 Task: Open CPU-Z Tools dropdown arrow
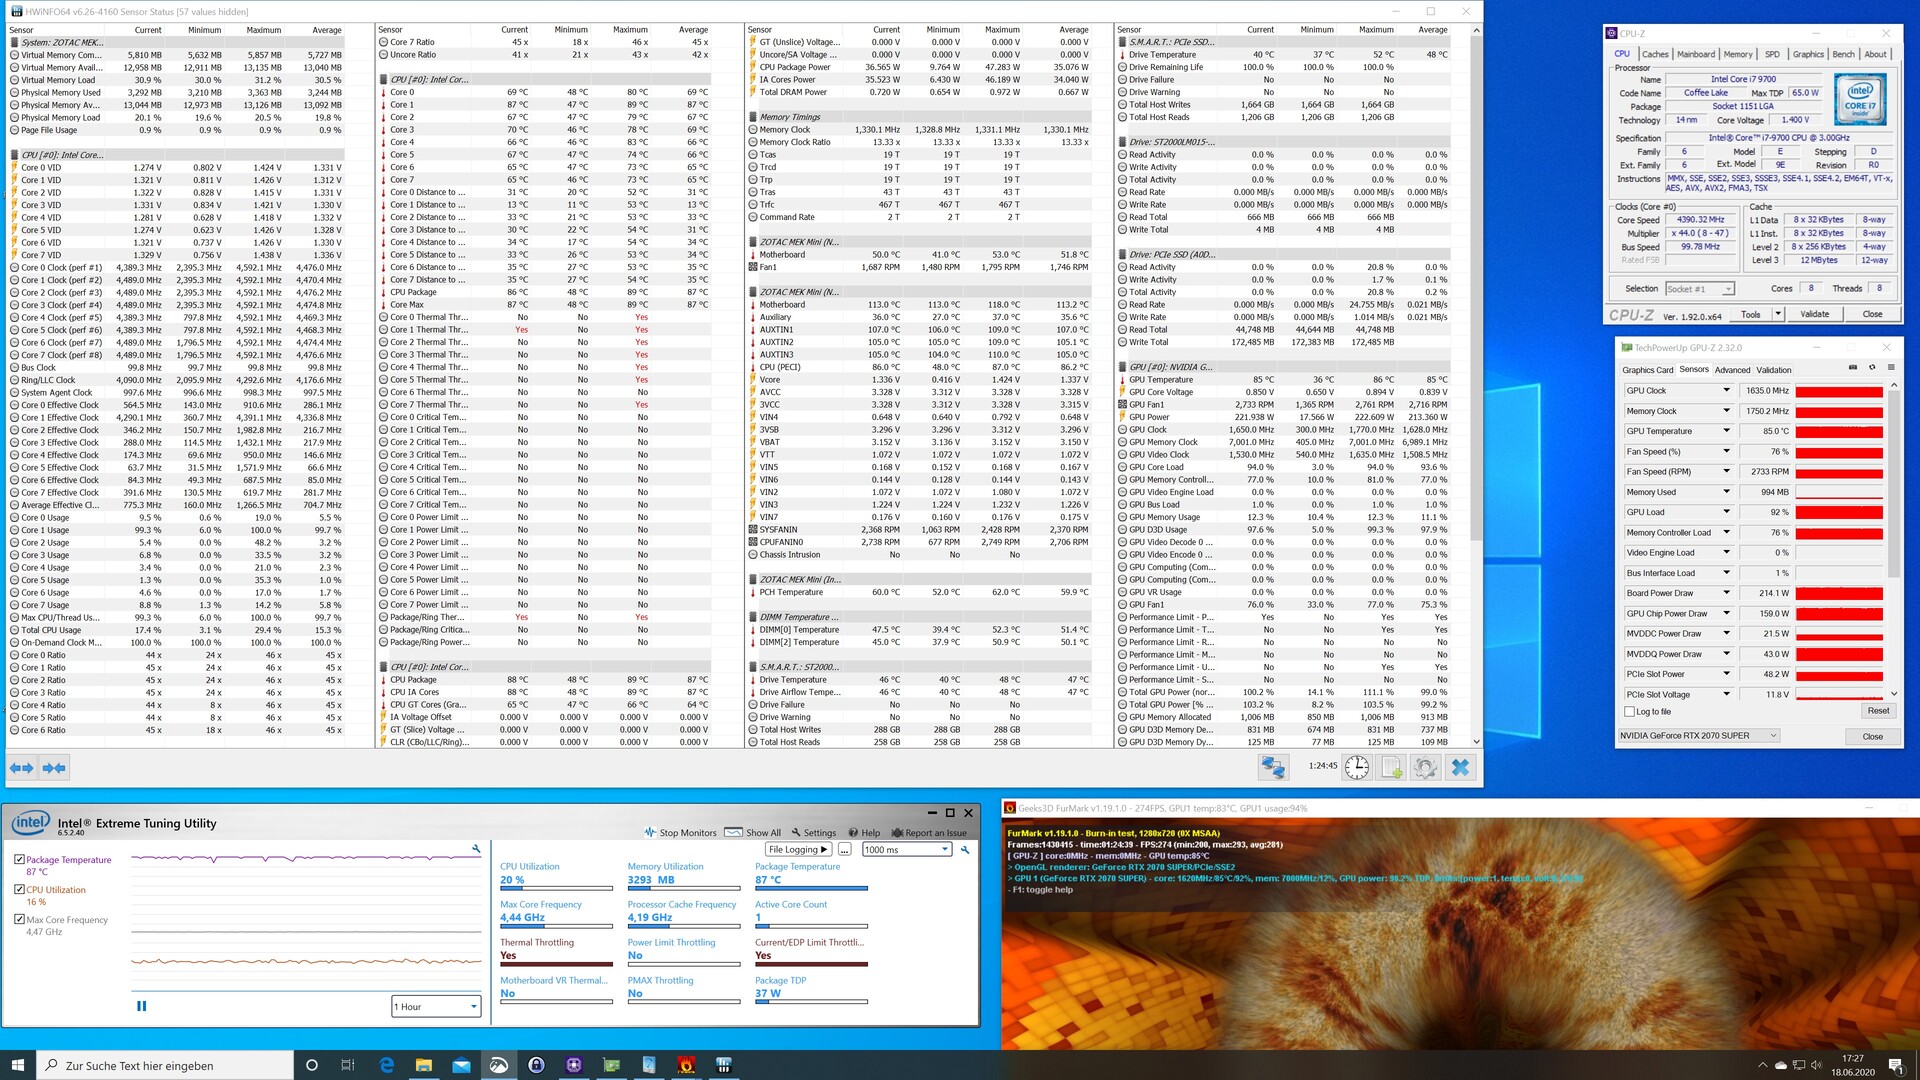[1777, 314]
